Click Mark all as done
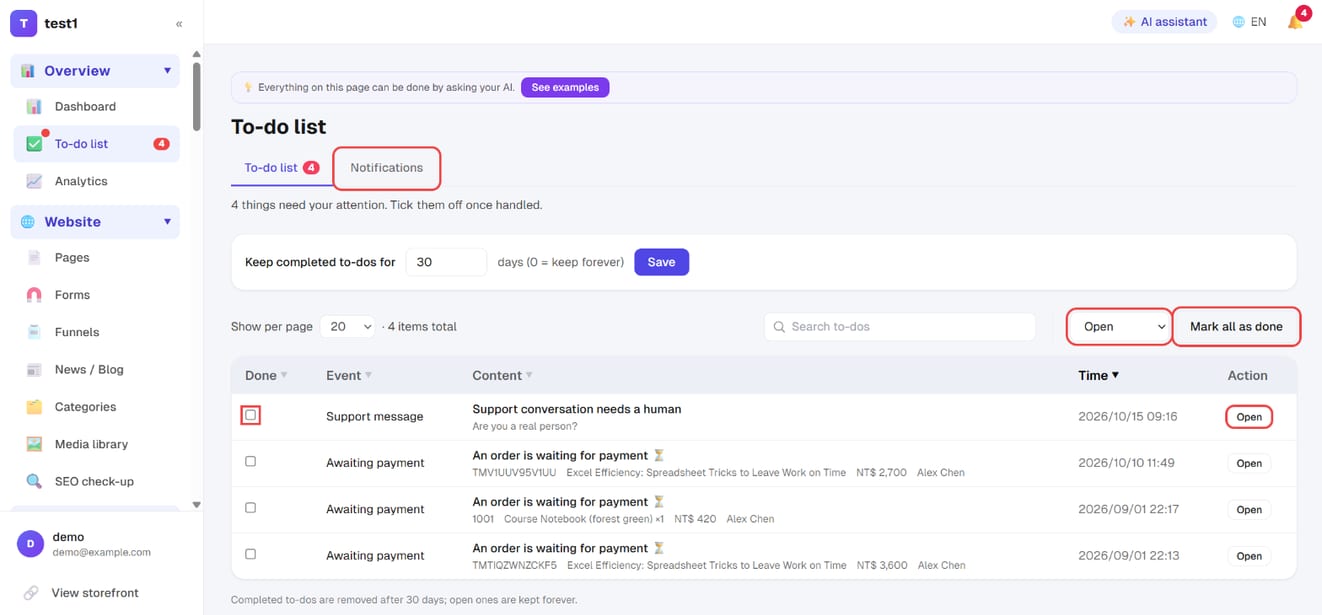 (1236, 327)
